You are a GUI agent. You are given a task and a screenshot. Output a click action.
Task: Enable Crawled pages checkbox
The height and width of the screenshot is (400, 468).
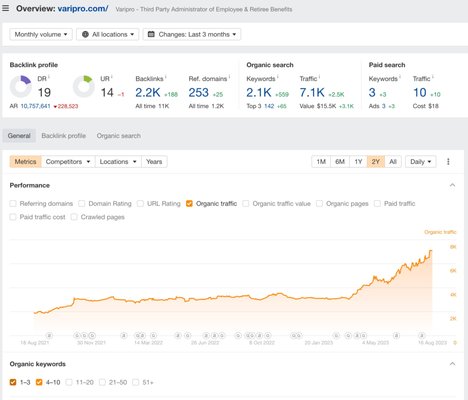(74, 217)
